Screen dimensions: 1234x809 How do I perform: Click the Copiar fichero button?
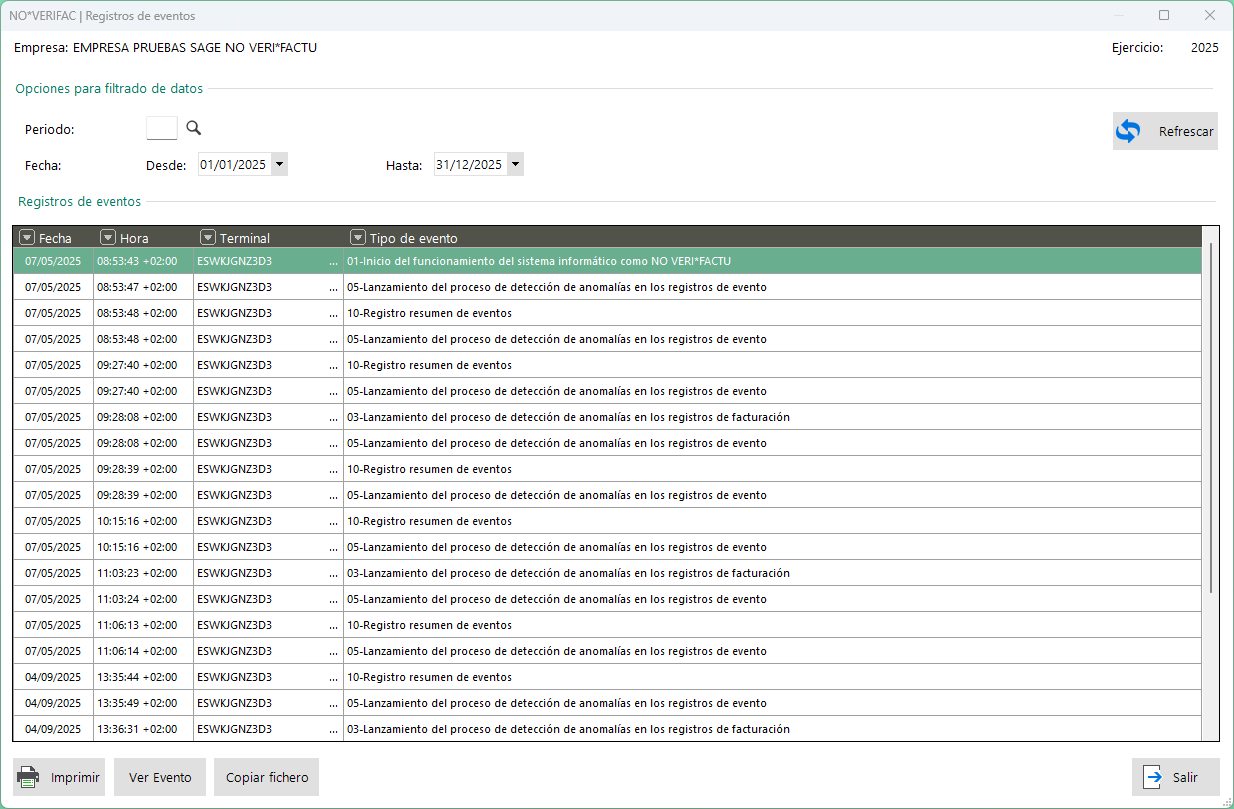coord(266,777)
